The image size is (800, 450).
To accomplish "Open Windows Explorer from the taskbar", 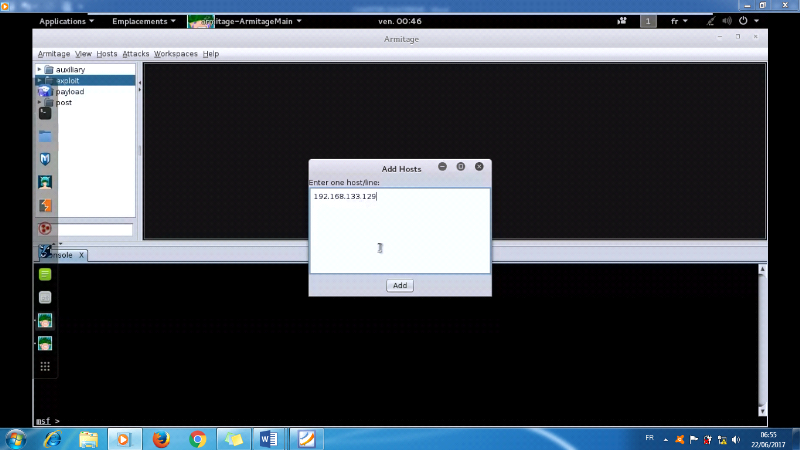I will [88, 439].
